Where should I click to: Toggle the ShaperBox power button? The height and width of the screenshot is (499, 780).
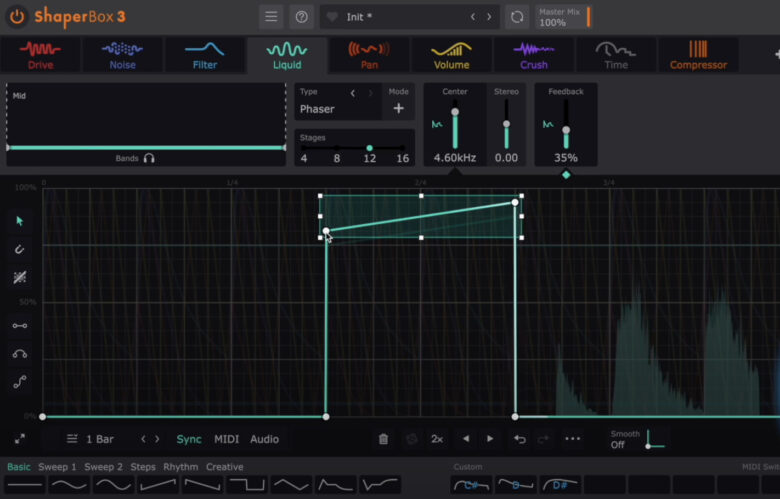pos(17,17)
